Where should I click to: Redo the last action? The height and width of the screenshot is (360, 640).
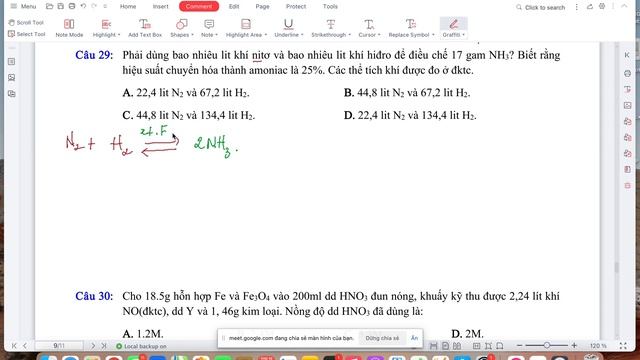click(x=94, y=7)
